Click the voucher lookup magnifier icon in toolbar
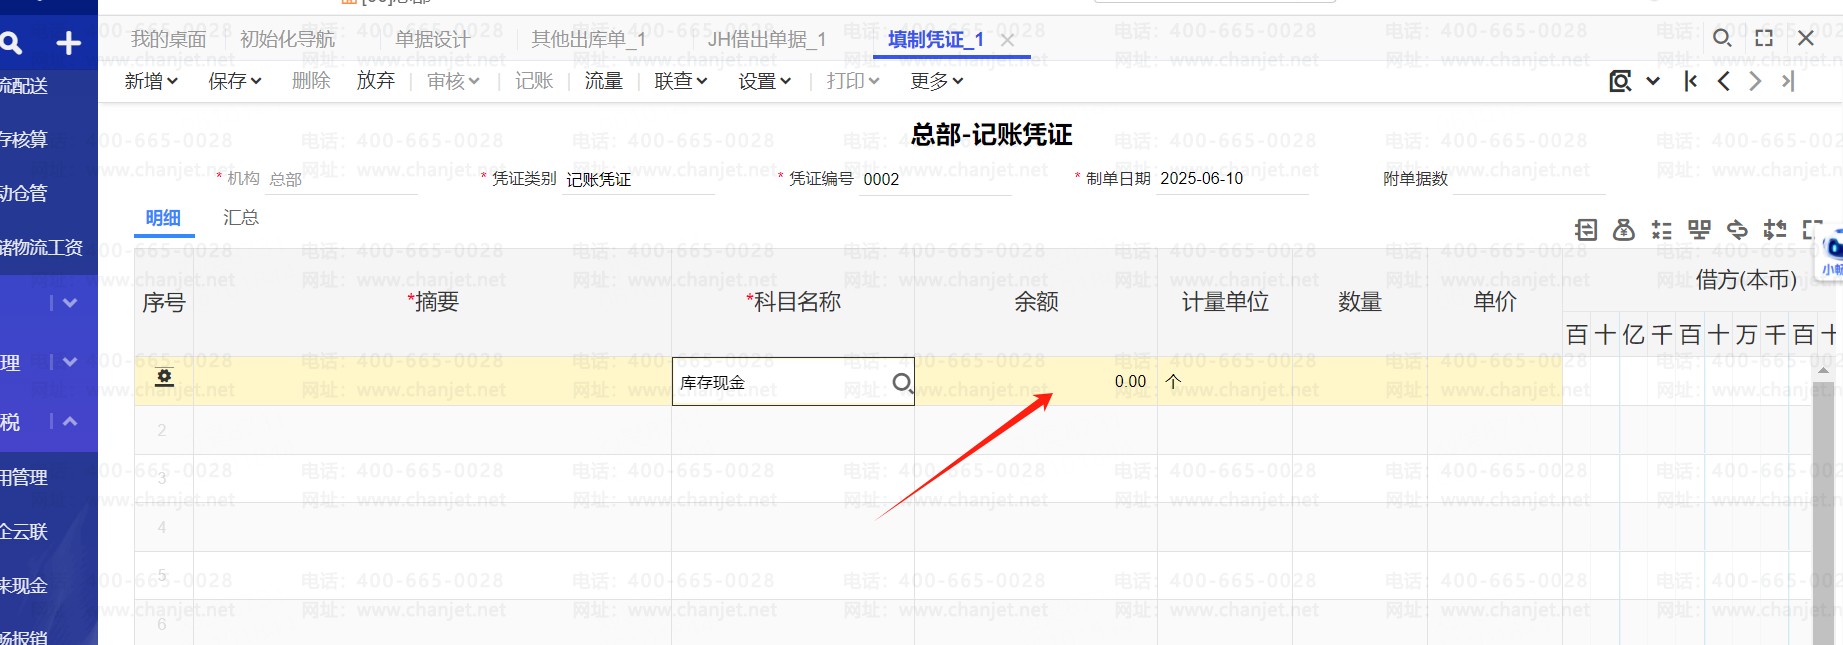The image size is (1843, 645). 1621,81
